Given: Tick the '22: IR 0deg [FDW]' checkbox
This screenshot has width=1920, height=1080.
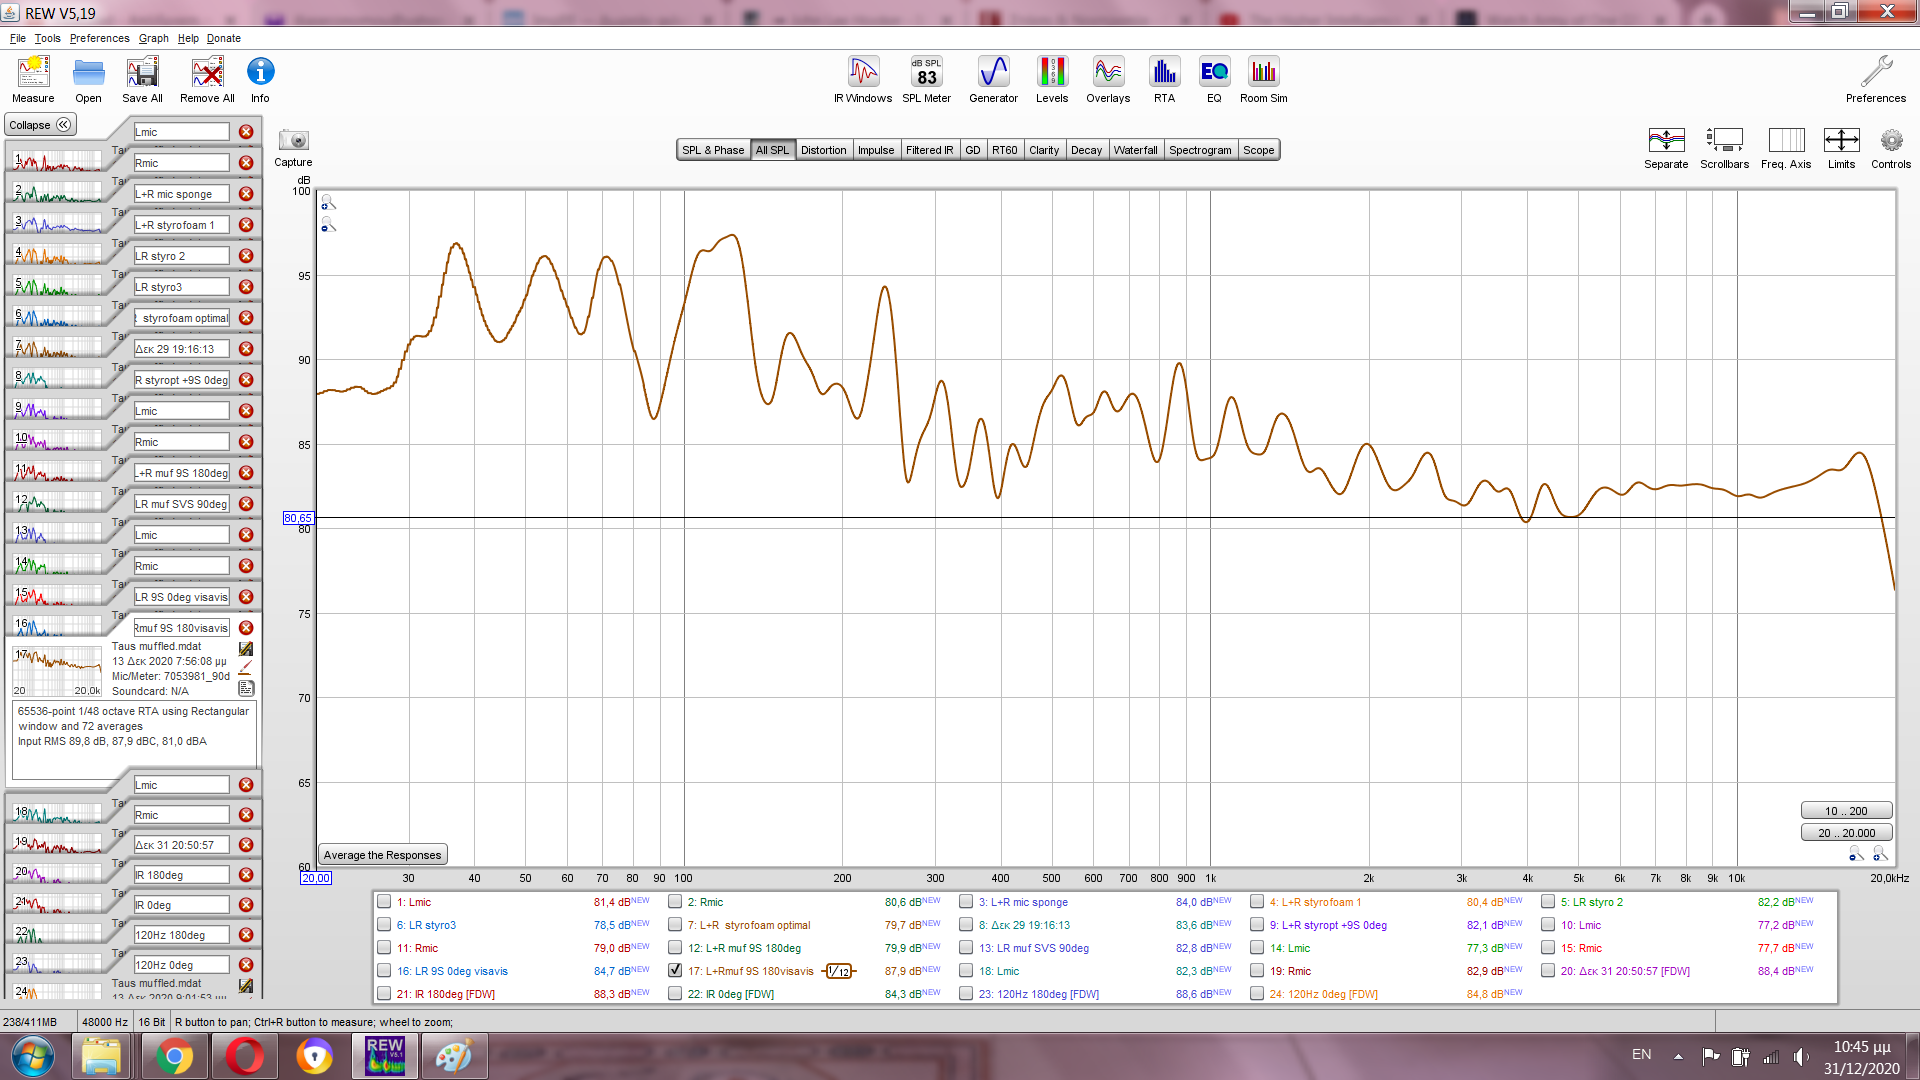Looking at the screenshot, I should click(x=675, y=993).
